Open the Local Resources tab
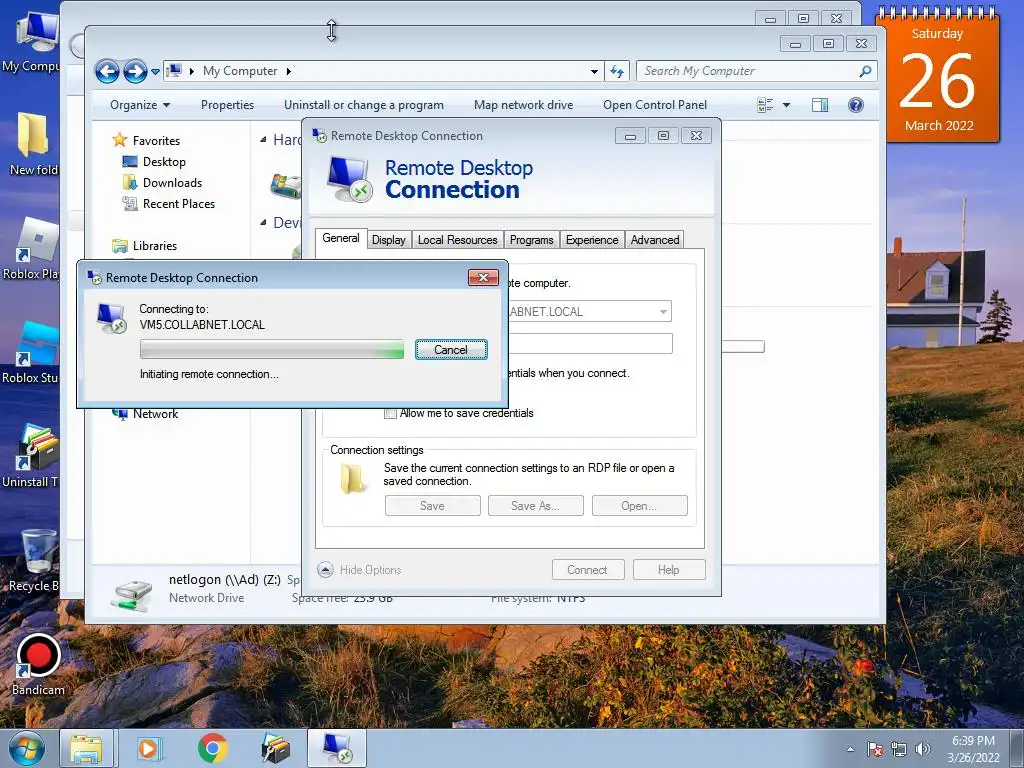Viewport: 1024px width, 768px height. click(x=457, y=240)
